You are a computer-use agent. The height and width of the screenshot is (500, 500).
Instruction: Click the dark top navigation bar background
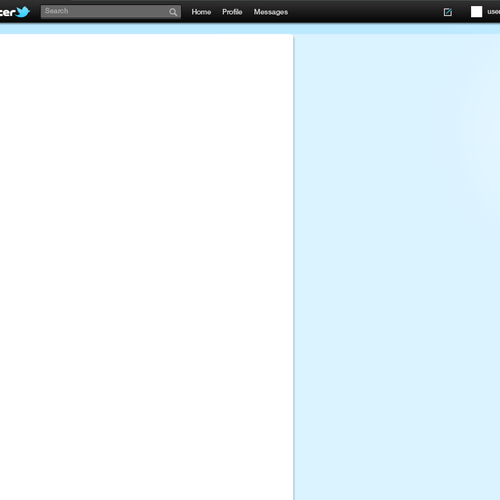[x=367, y=12]
